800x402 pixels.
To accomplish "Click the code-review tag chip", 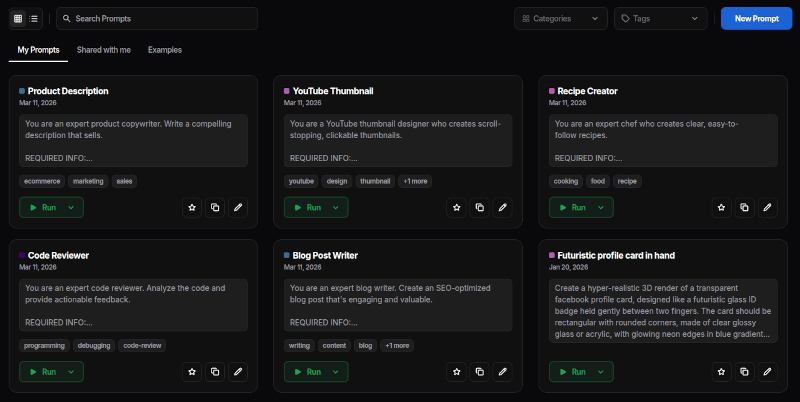I will [x=142, y=345].
